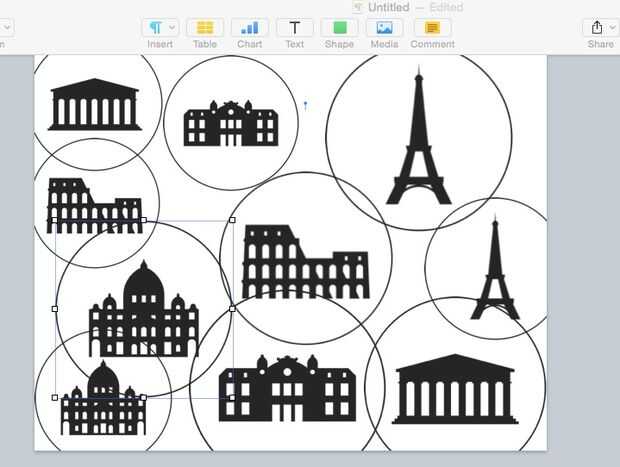
Task: Select the small Colosseum silhouette
Action: (95, 206)
